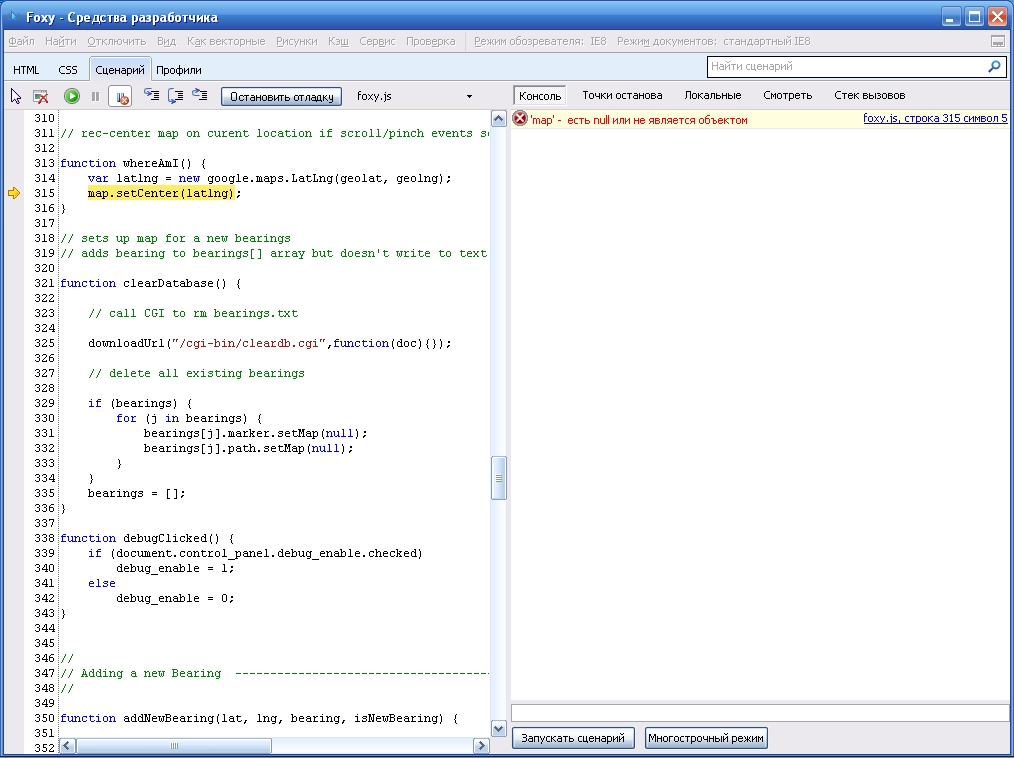The height and width of the screenshot is (758, 1014).
Task: Click the vertical scrollbar thumb in code pane
Action: tap(499, 478)
